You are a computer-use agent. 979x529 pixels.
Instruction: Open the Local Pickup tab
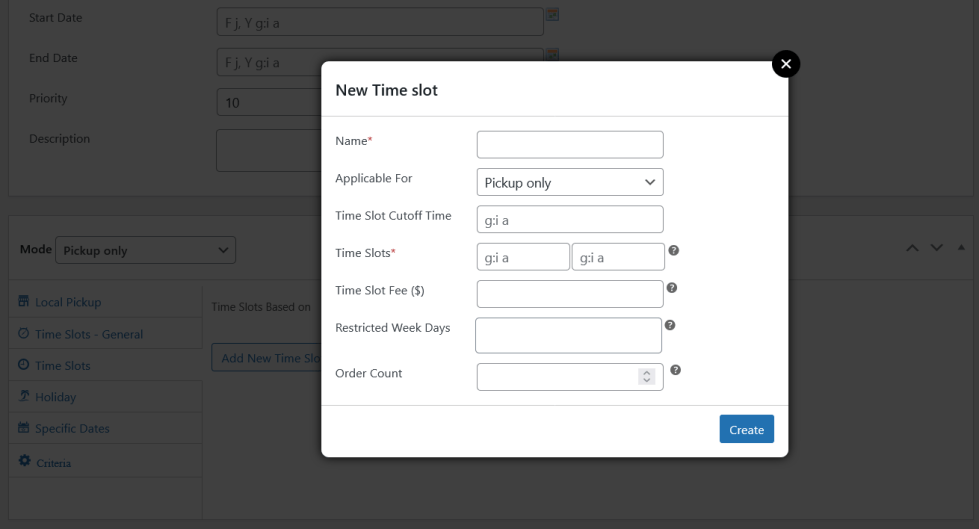[x=68, y=302]
